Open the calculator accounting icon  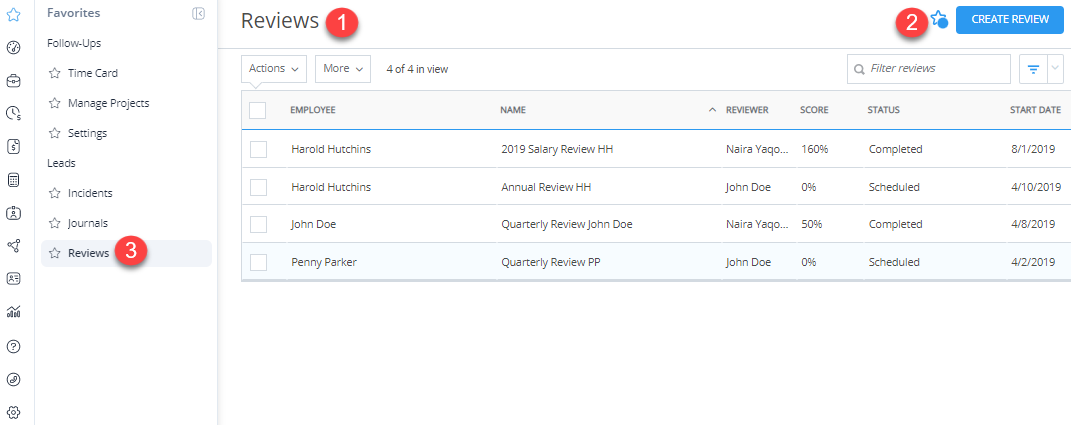point(13,180)
